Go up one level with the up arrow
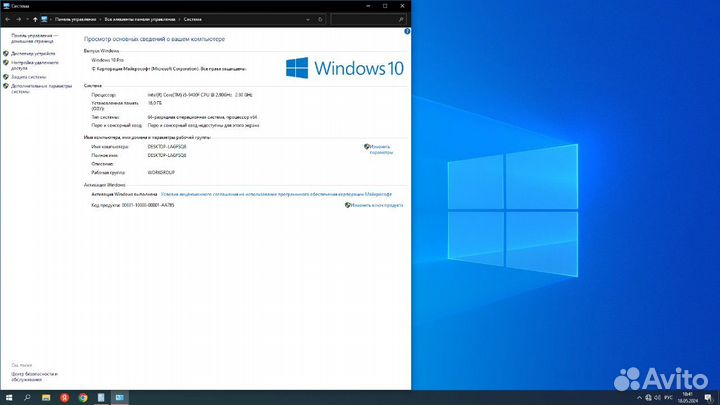720x405 pixels. [x=35, y=19]
